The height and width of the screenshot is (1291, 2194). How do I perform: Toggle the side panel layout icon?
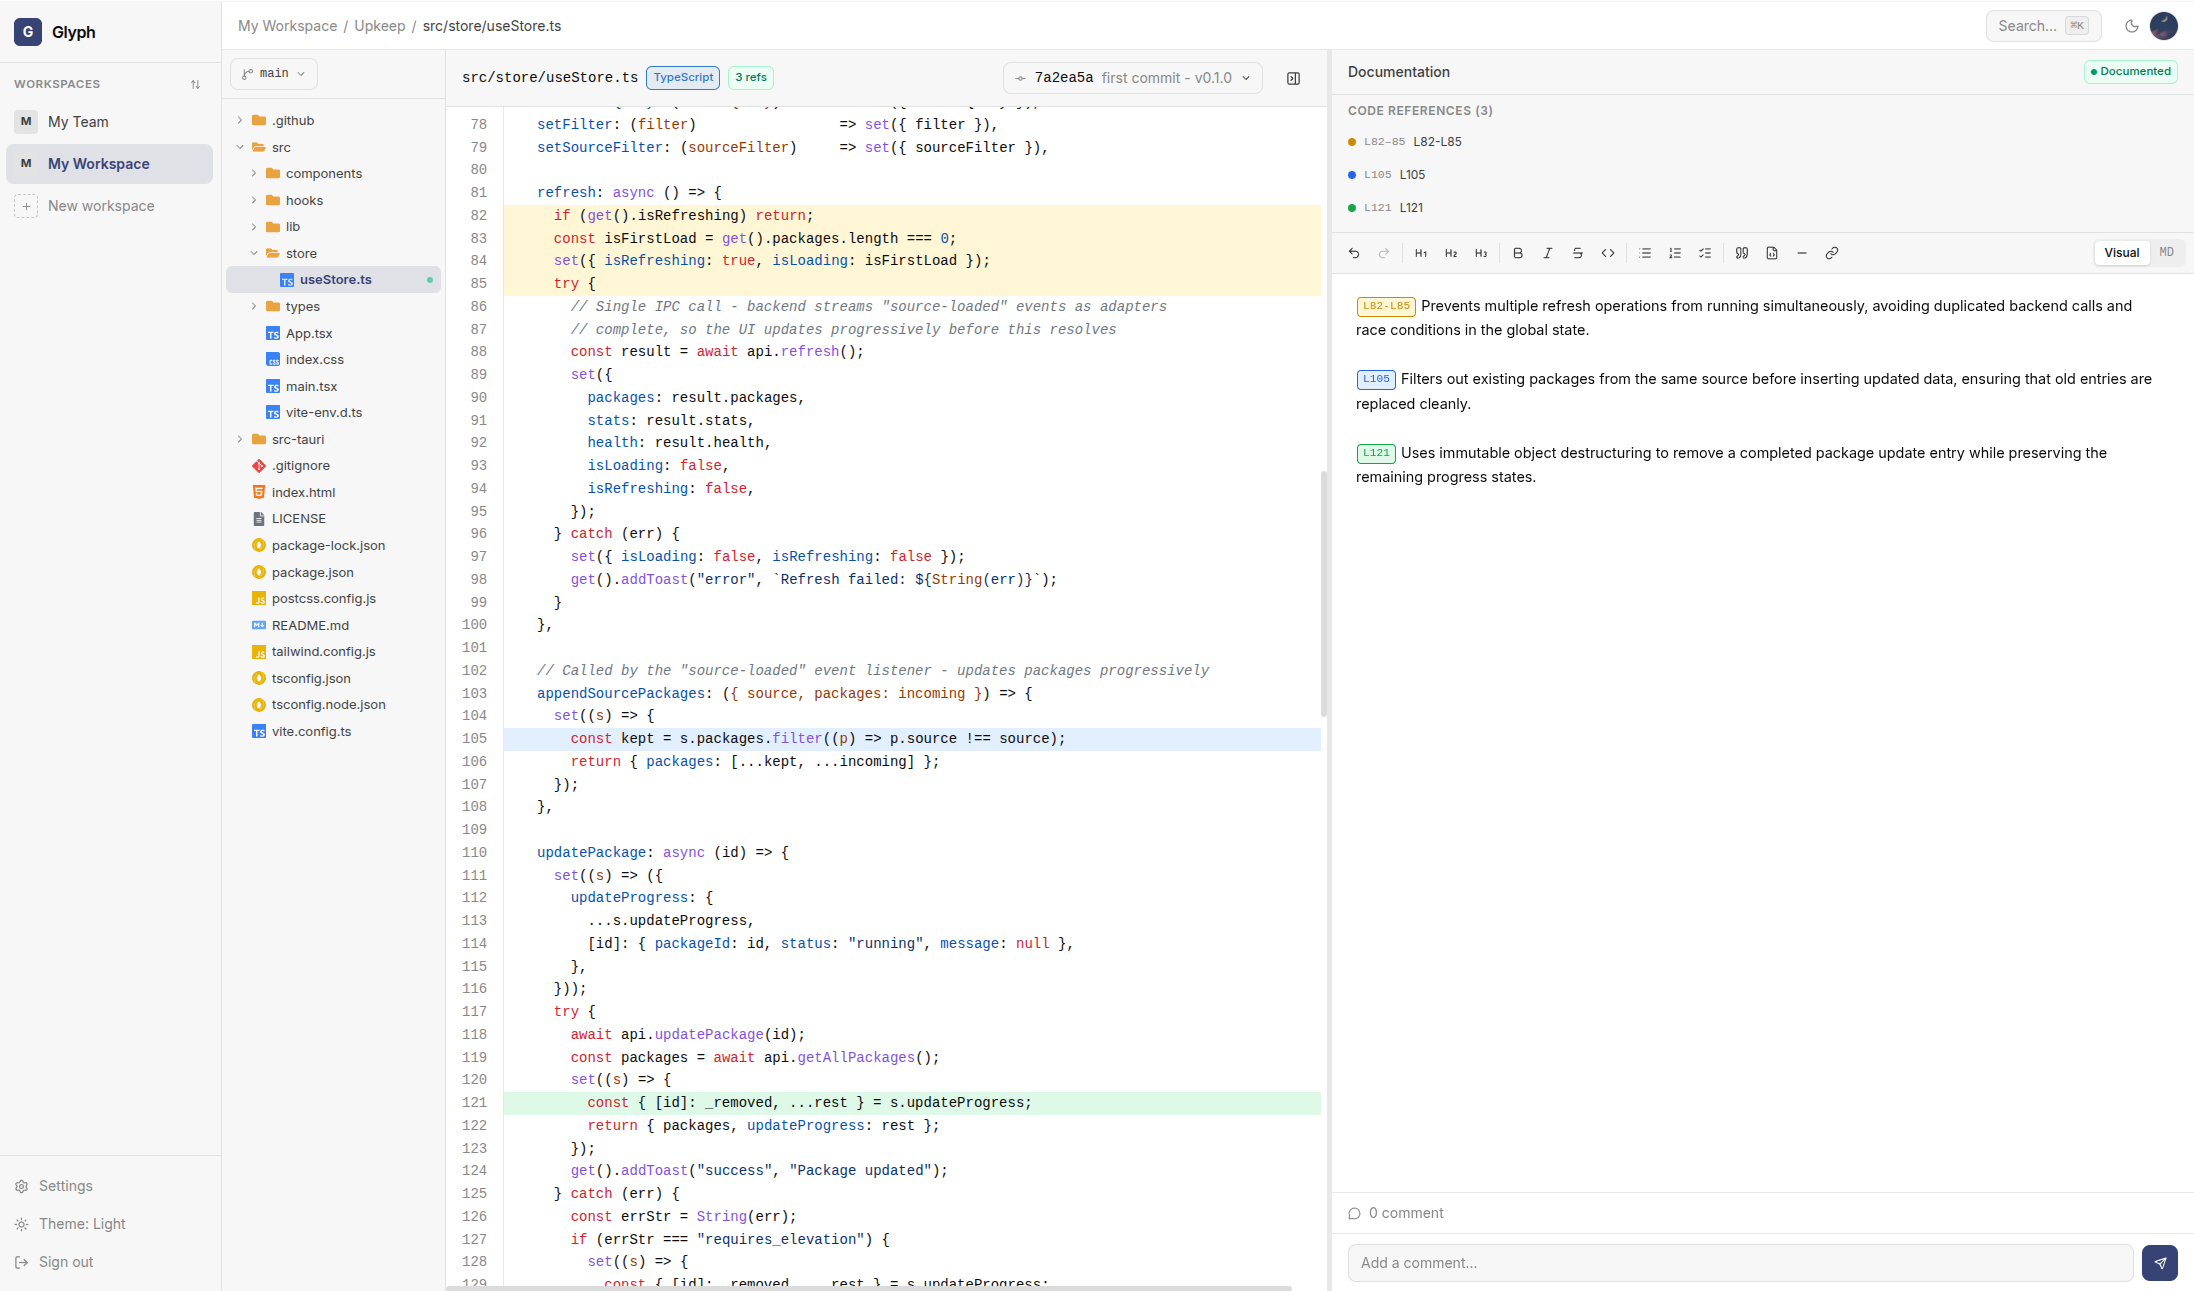(1293, 78)
